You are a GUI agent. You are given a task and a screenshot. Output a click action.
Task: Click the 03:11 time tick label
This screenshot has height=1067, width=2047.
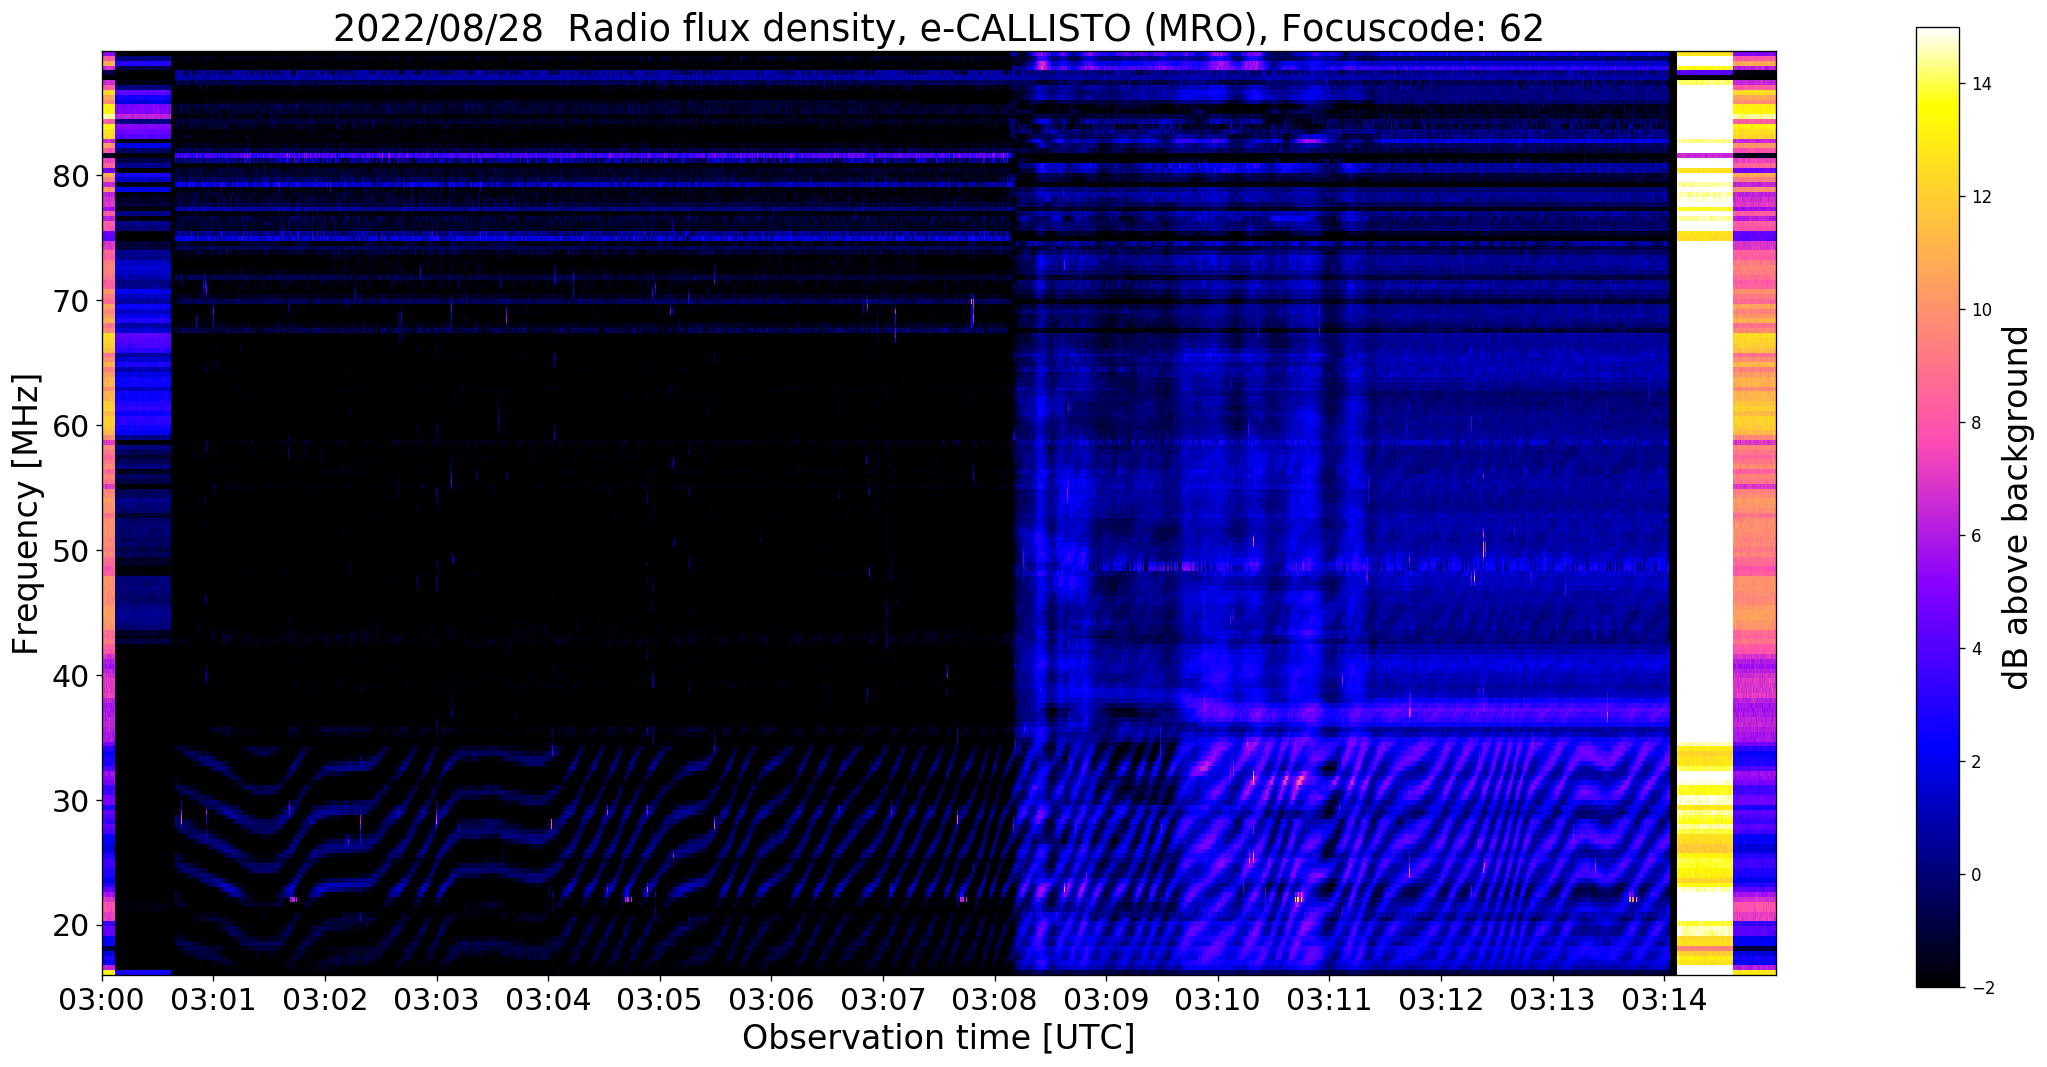pyautogui.click(x=1330, y=999)
